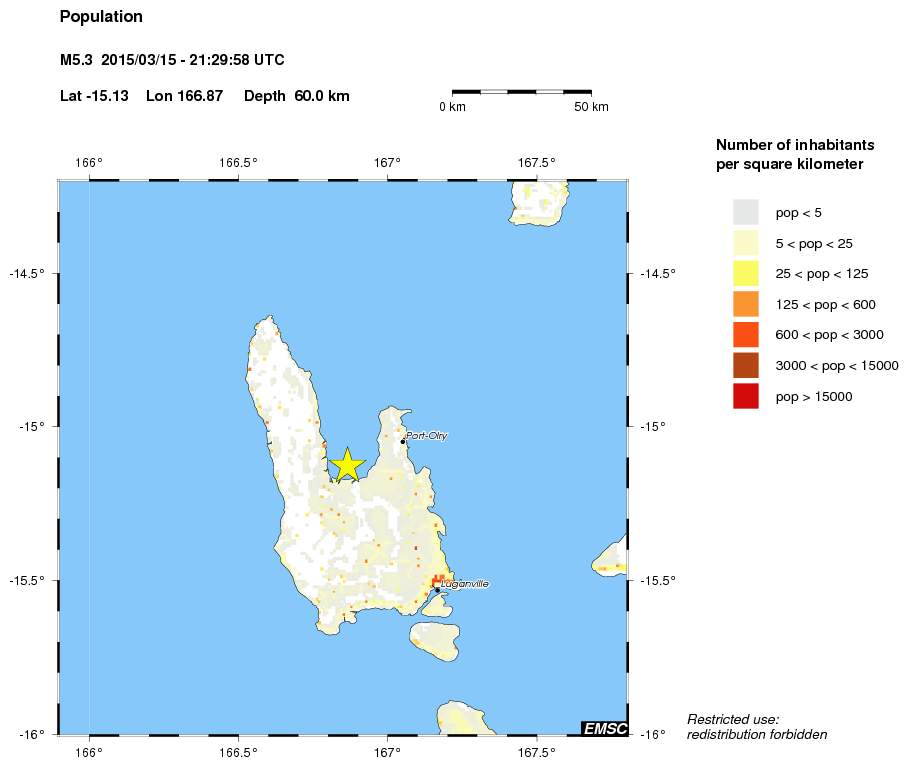Click the Port-Olry city dot
909x767 pixels.
[x=403, y=442]
